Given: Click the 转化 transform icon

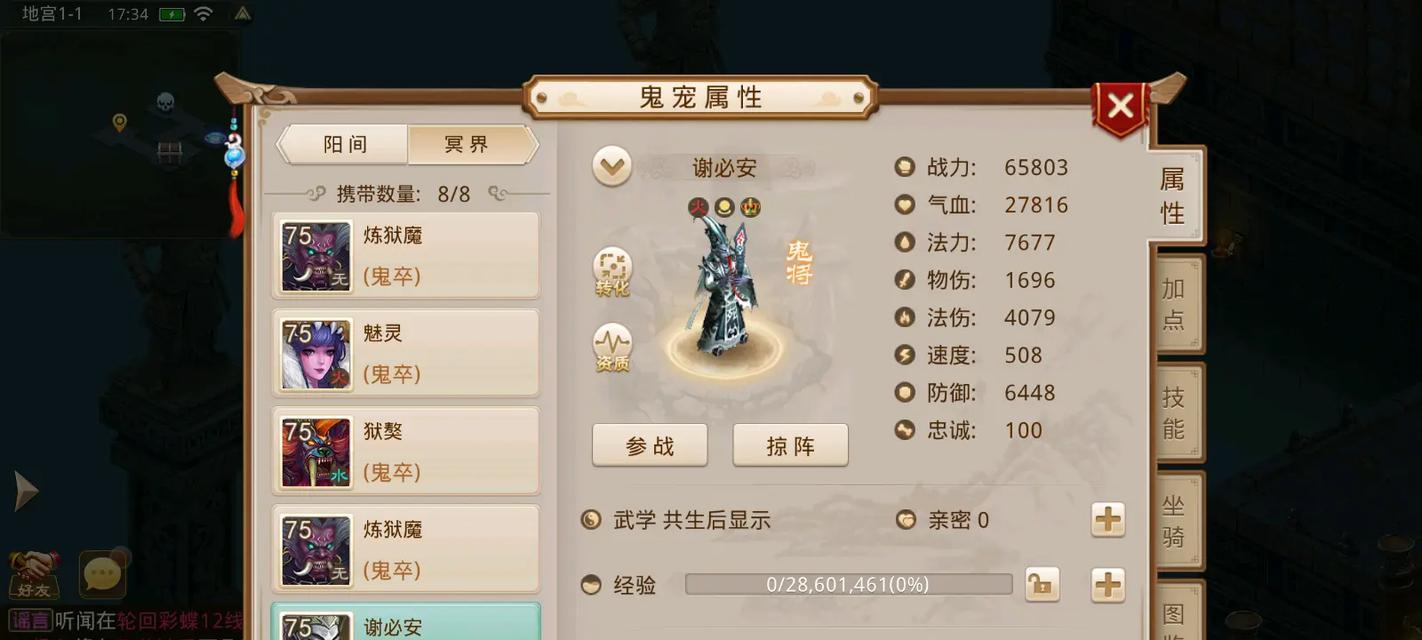Looking at the screenshot, I should pyautogui.click(x=612, y=270).
